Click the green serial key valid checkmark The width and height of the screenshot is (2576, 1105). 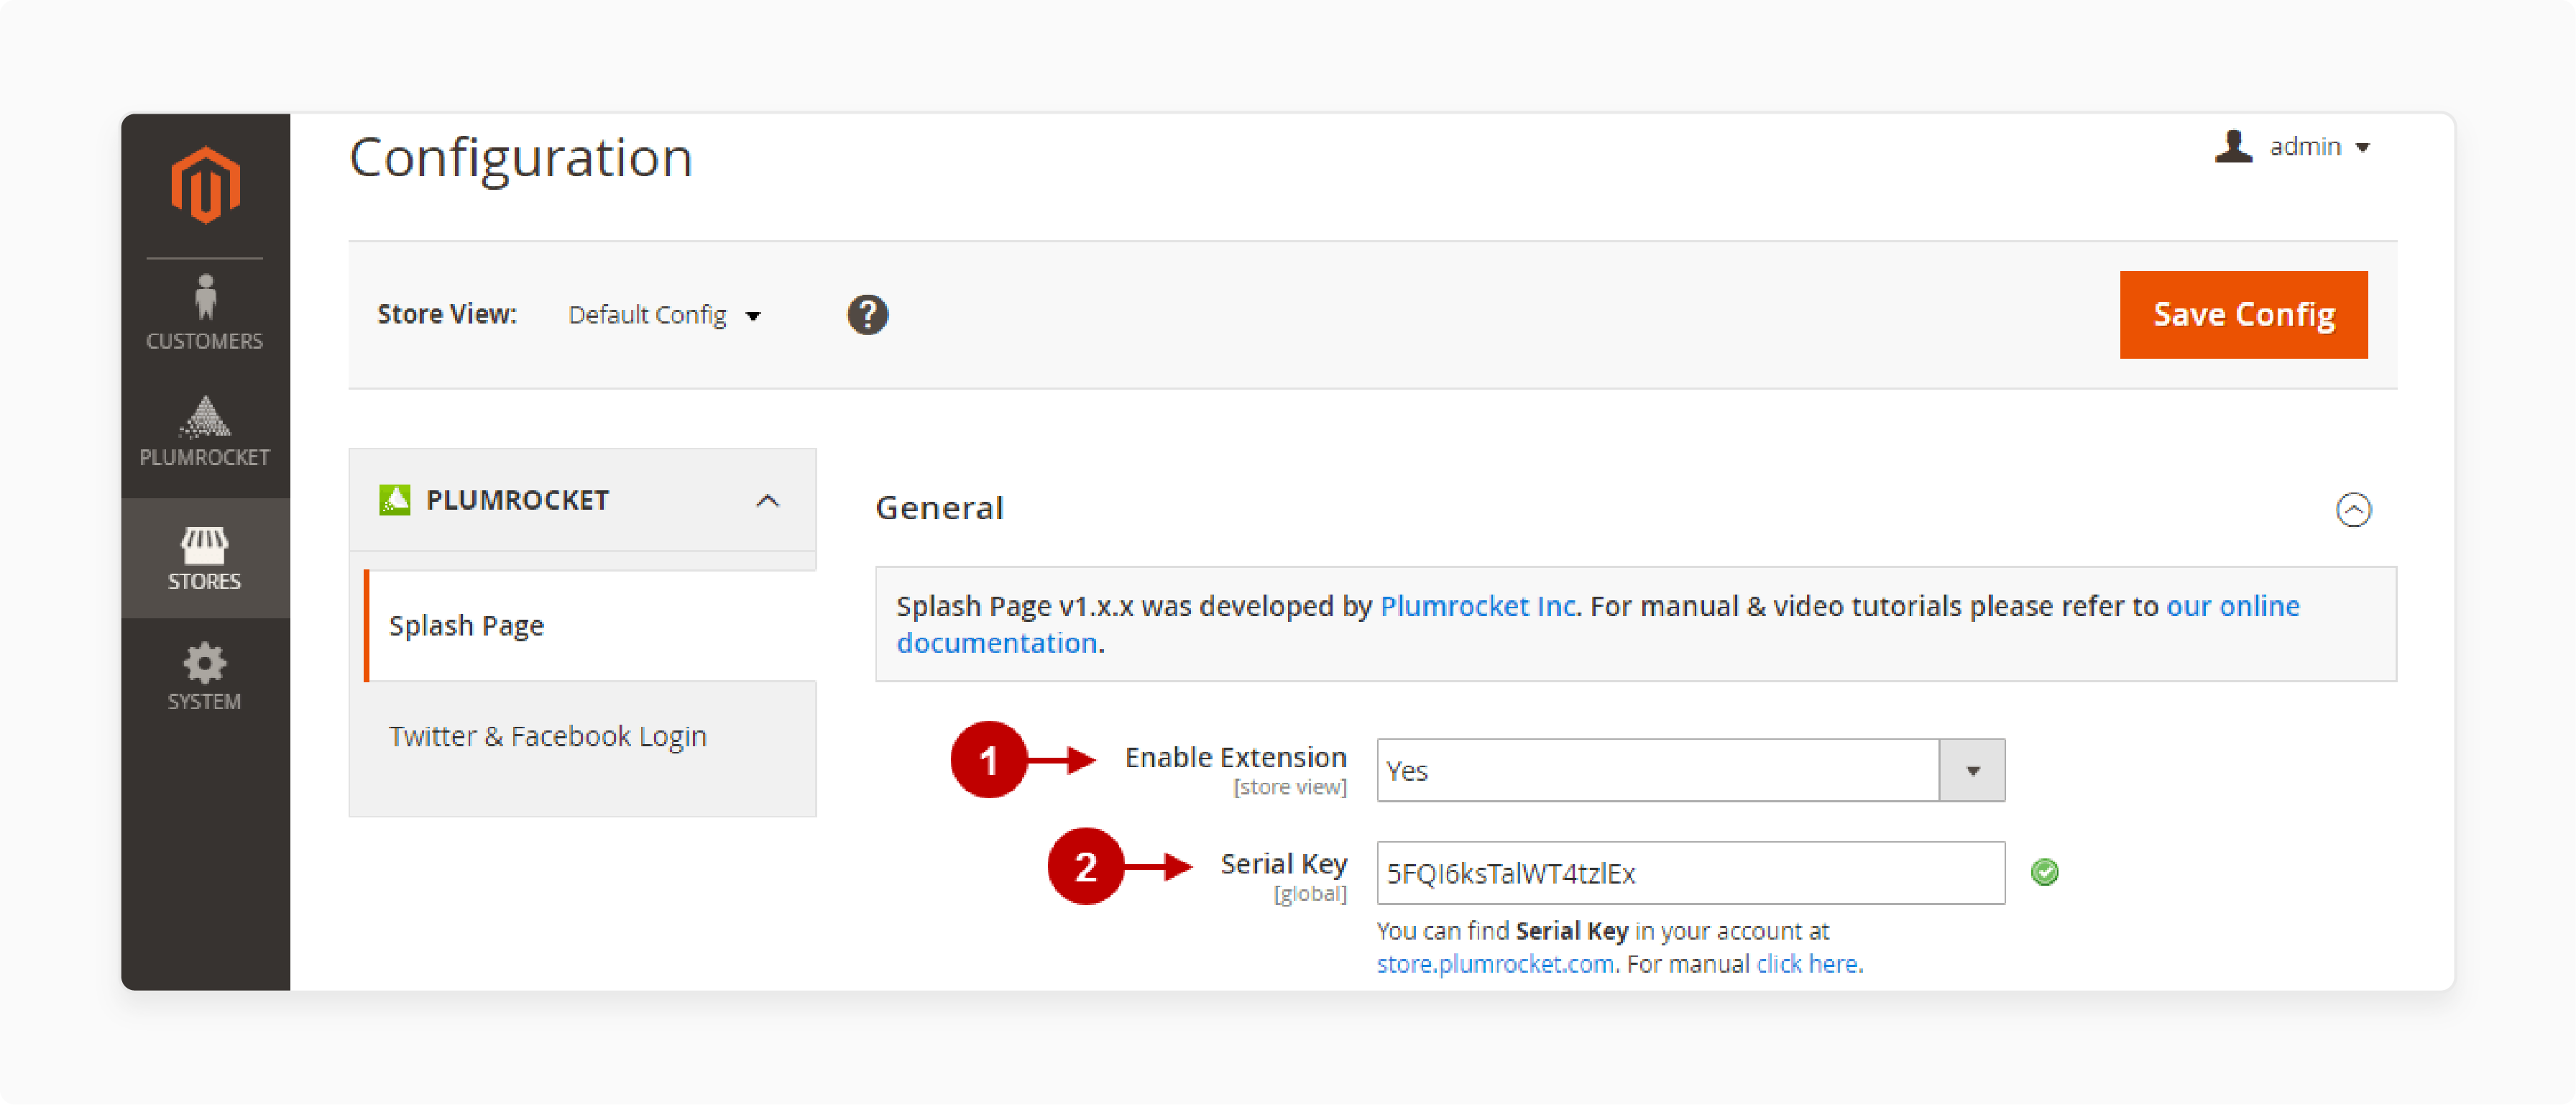(2045, 872)
